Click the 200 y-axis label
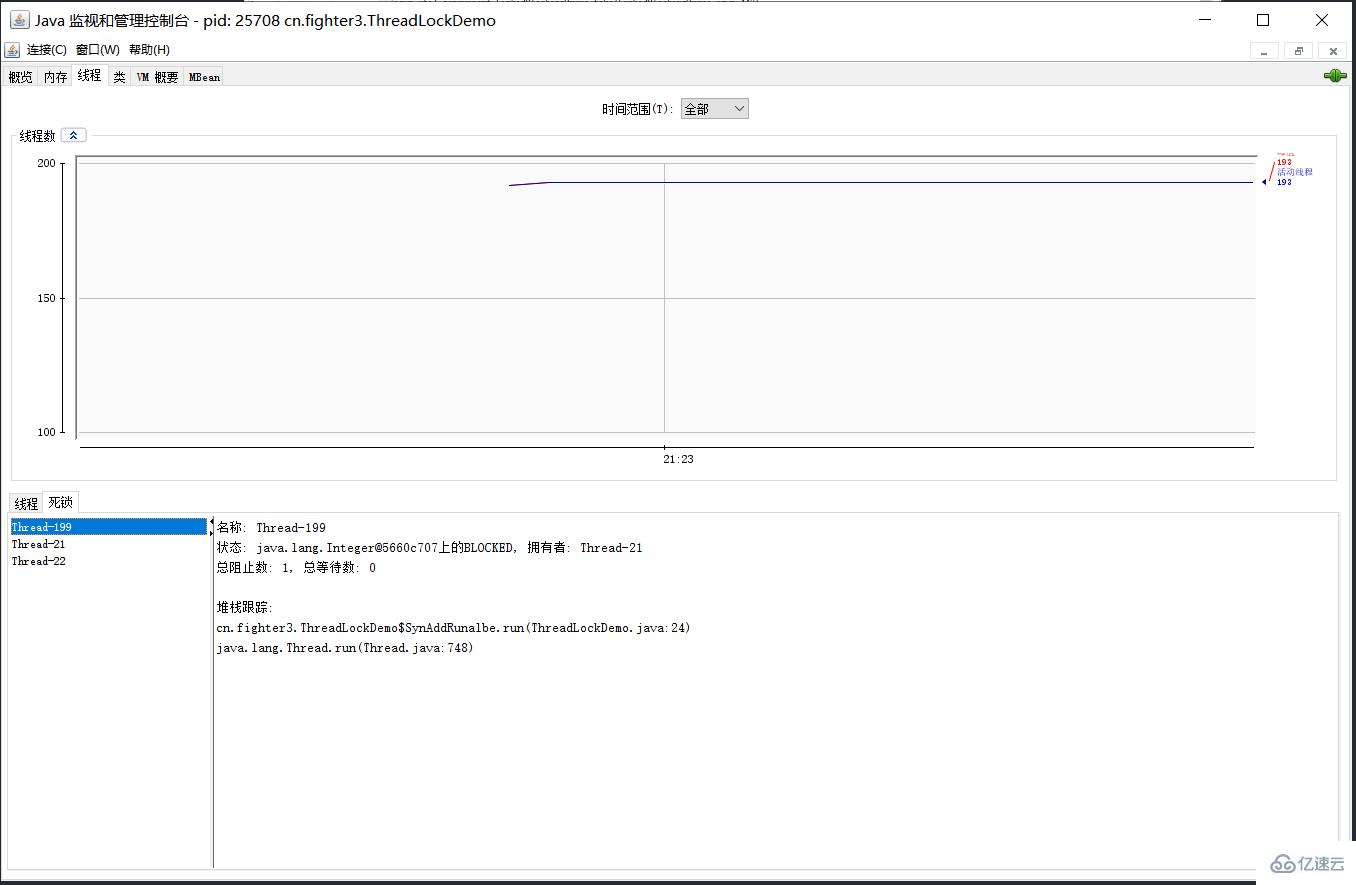The image size is (1356, 885). click(47, 163)
